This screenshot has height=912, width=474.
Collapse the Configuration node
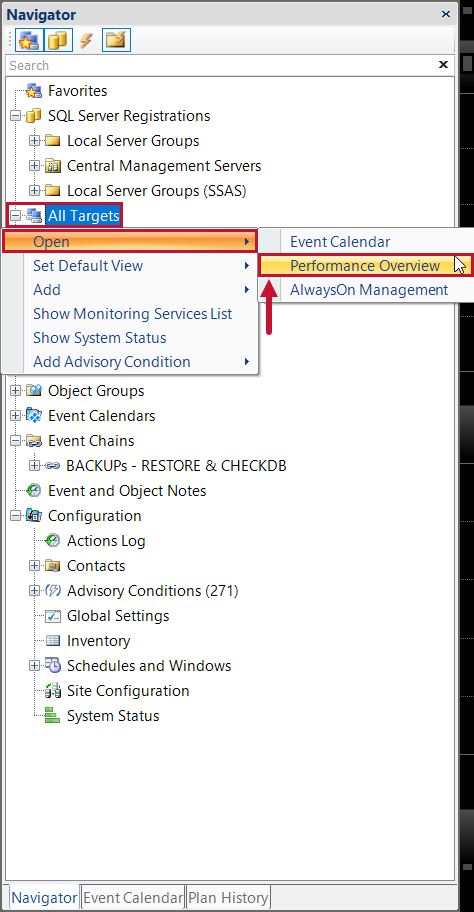16,516
